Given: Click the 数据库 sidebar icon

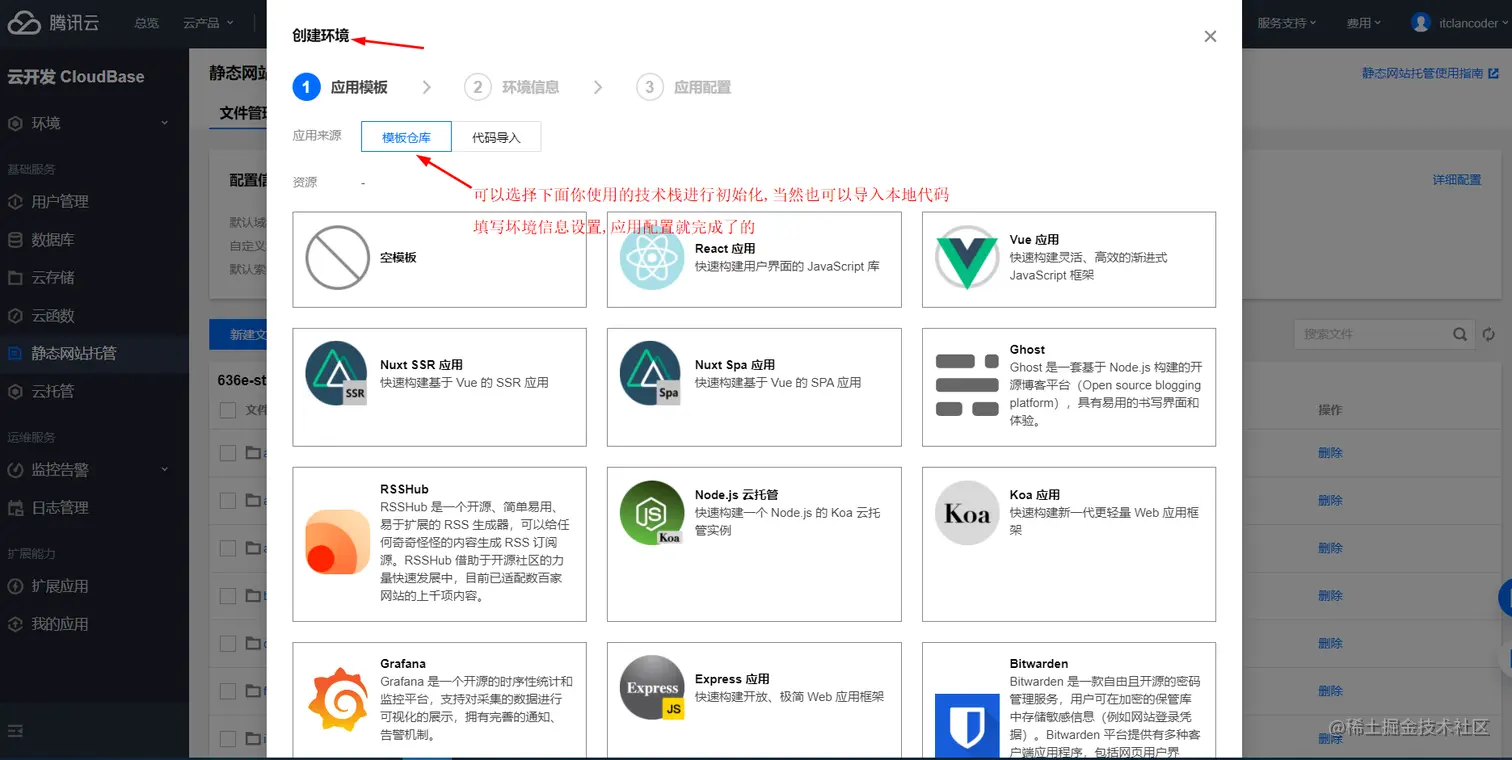Looking at the screenshot, I should coord(15,240).
